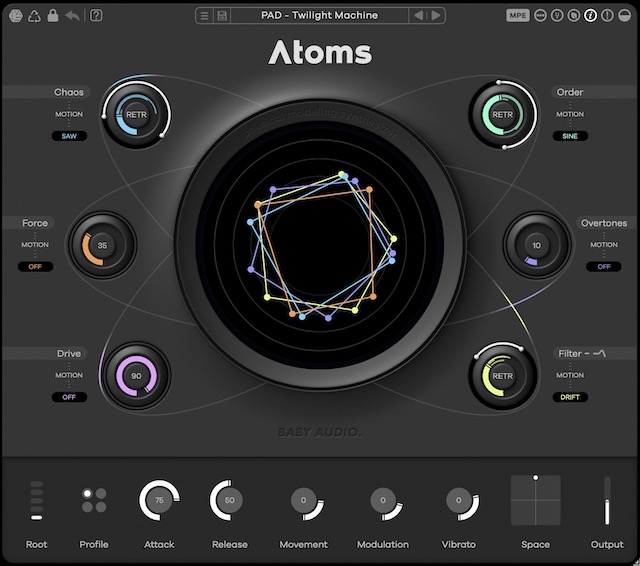Toggle Force motion OFF switch
This screenshot has height=566, width=640.
point(35,267)
